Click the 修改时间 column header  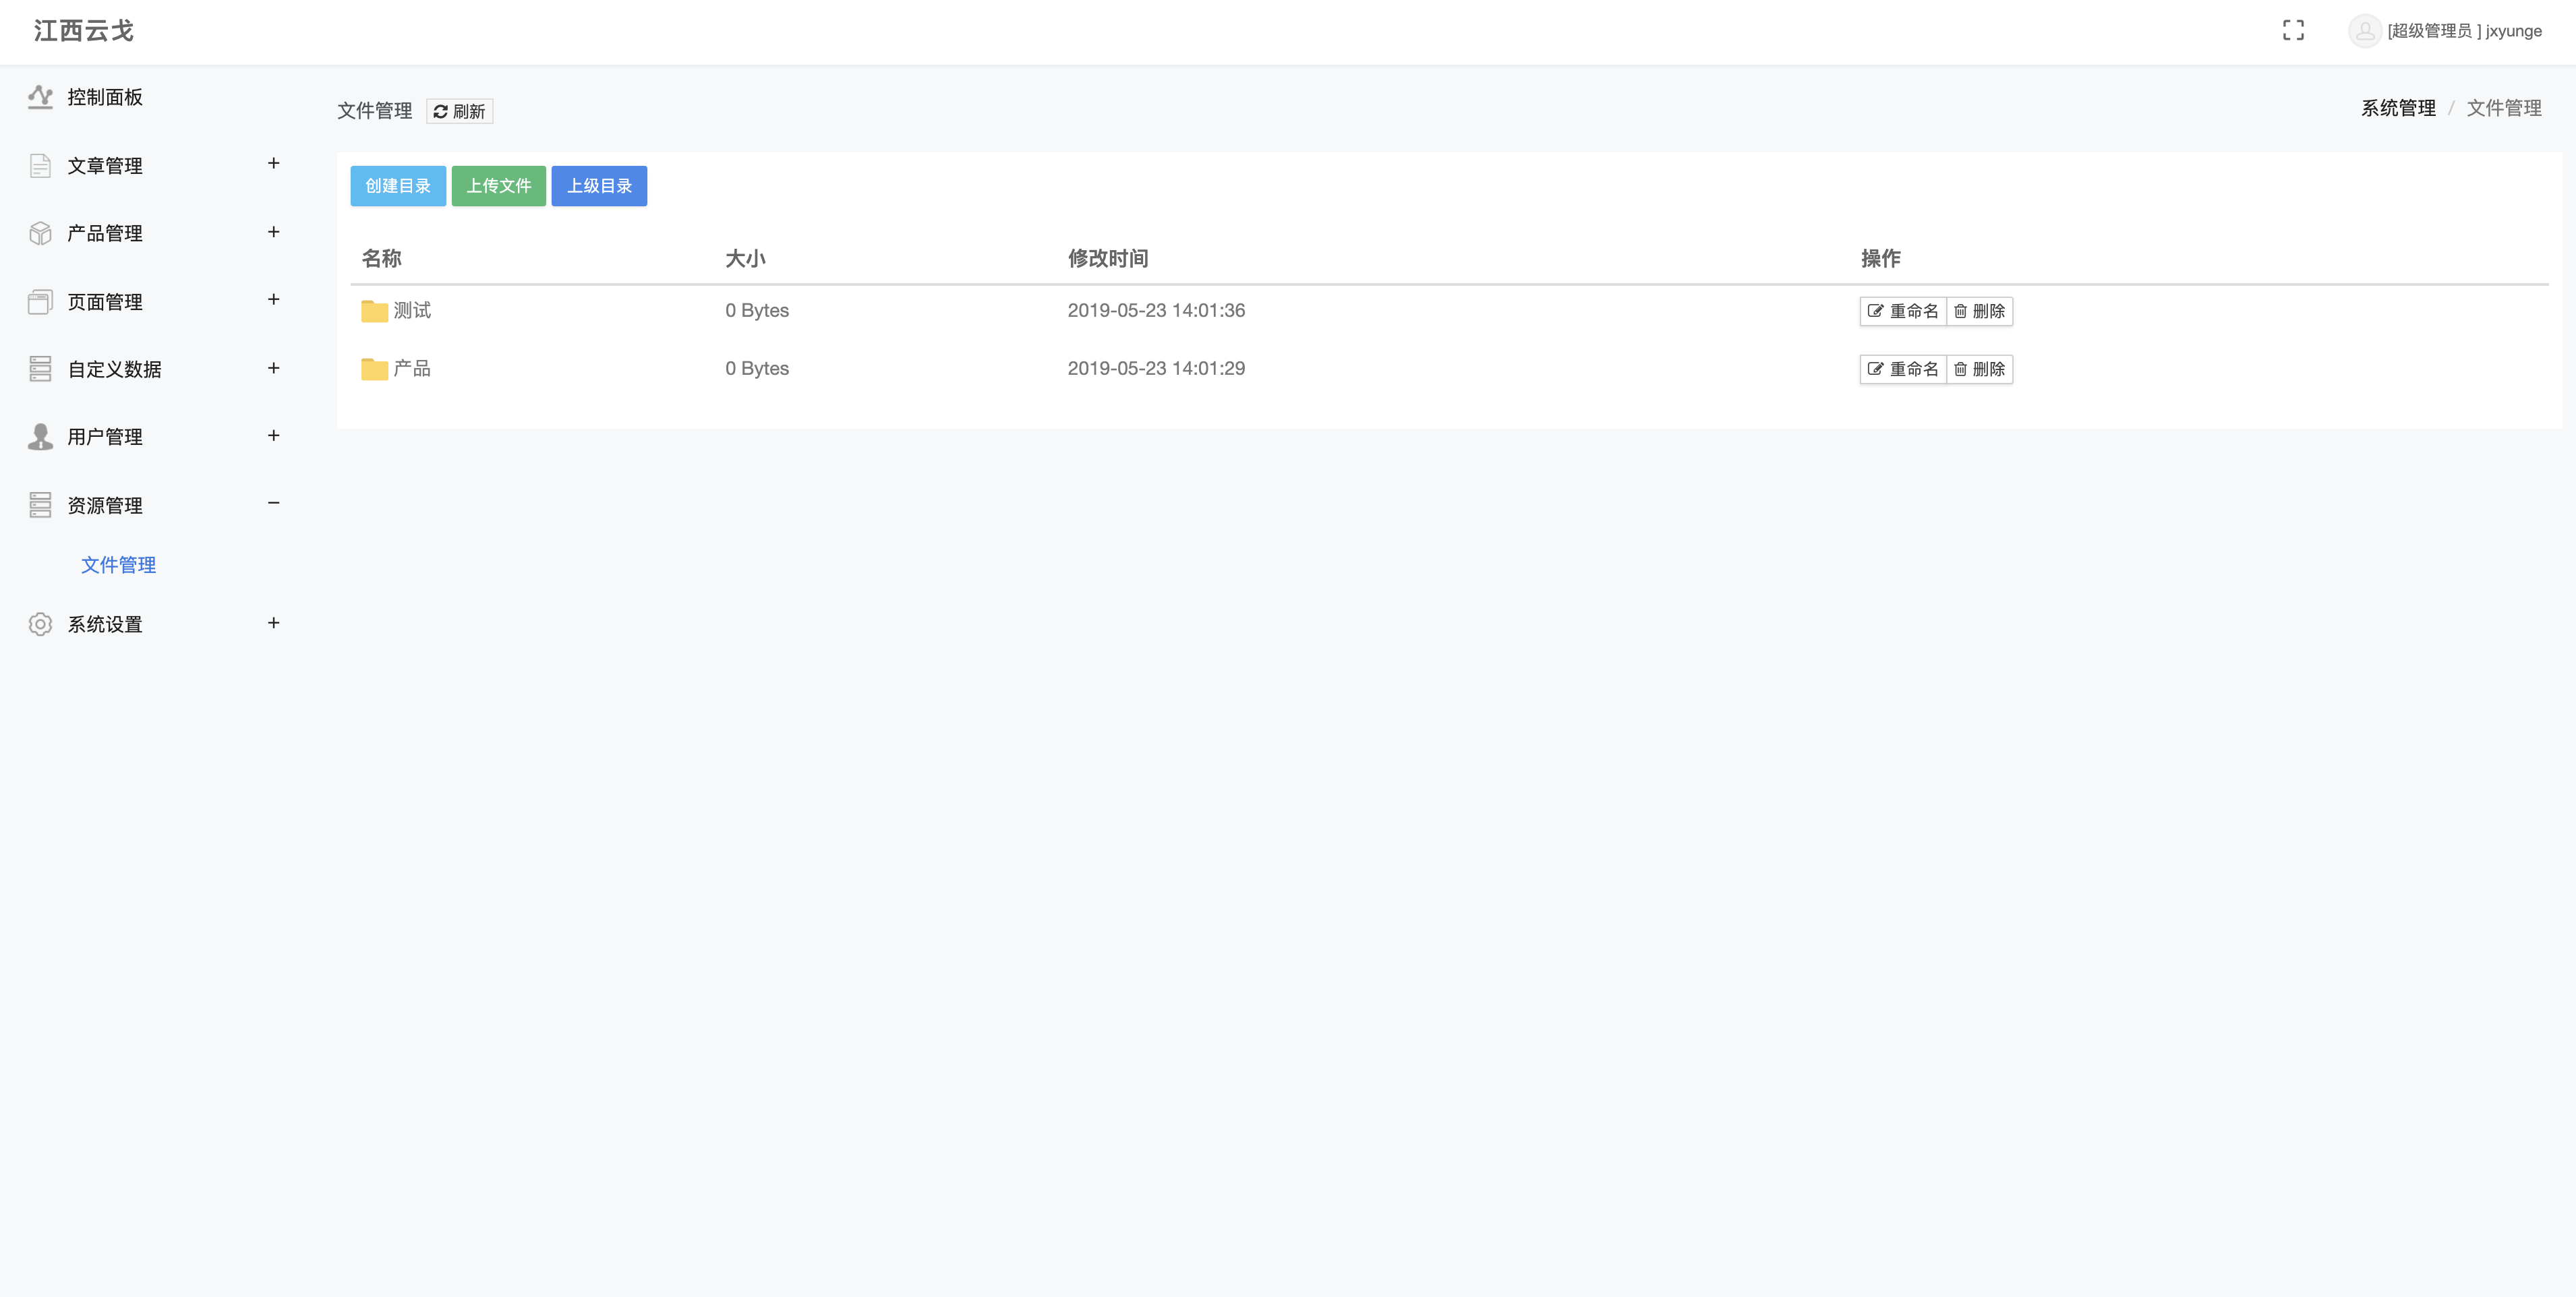(1108, 258)
